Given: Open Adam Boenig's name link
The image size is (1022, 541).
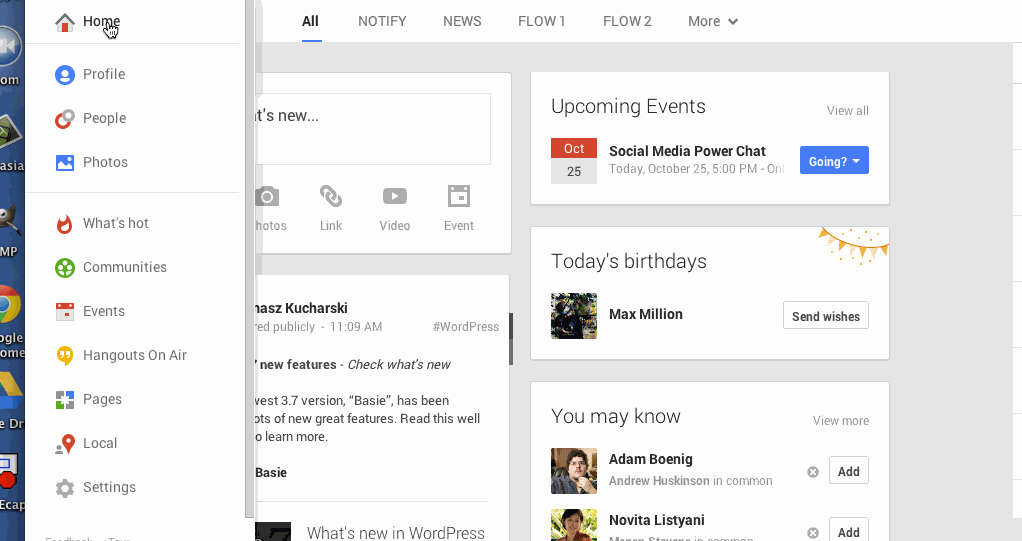Looking at the screenshot, I should coord(650,460).
